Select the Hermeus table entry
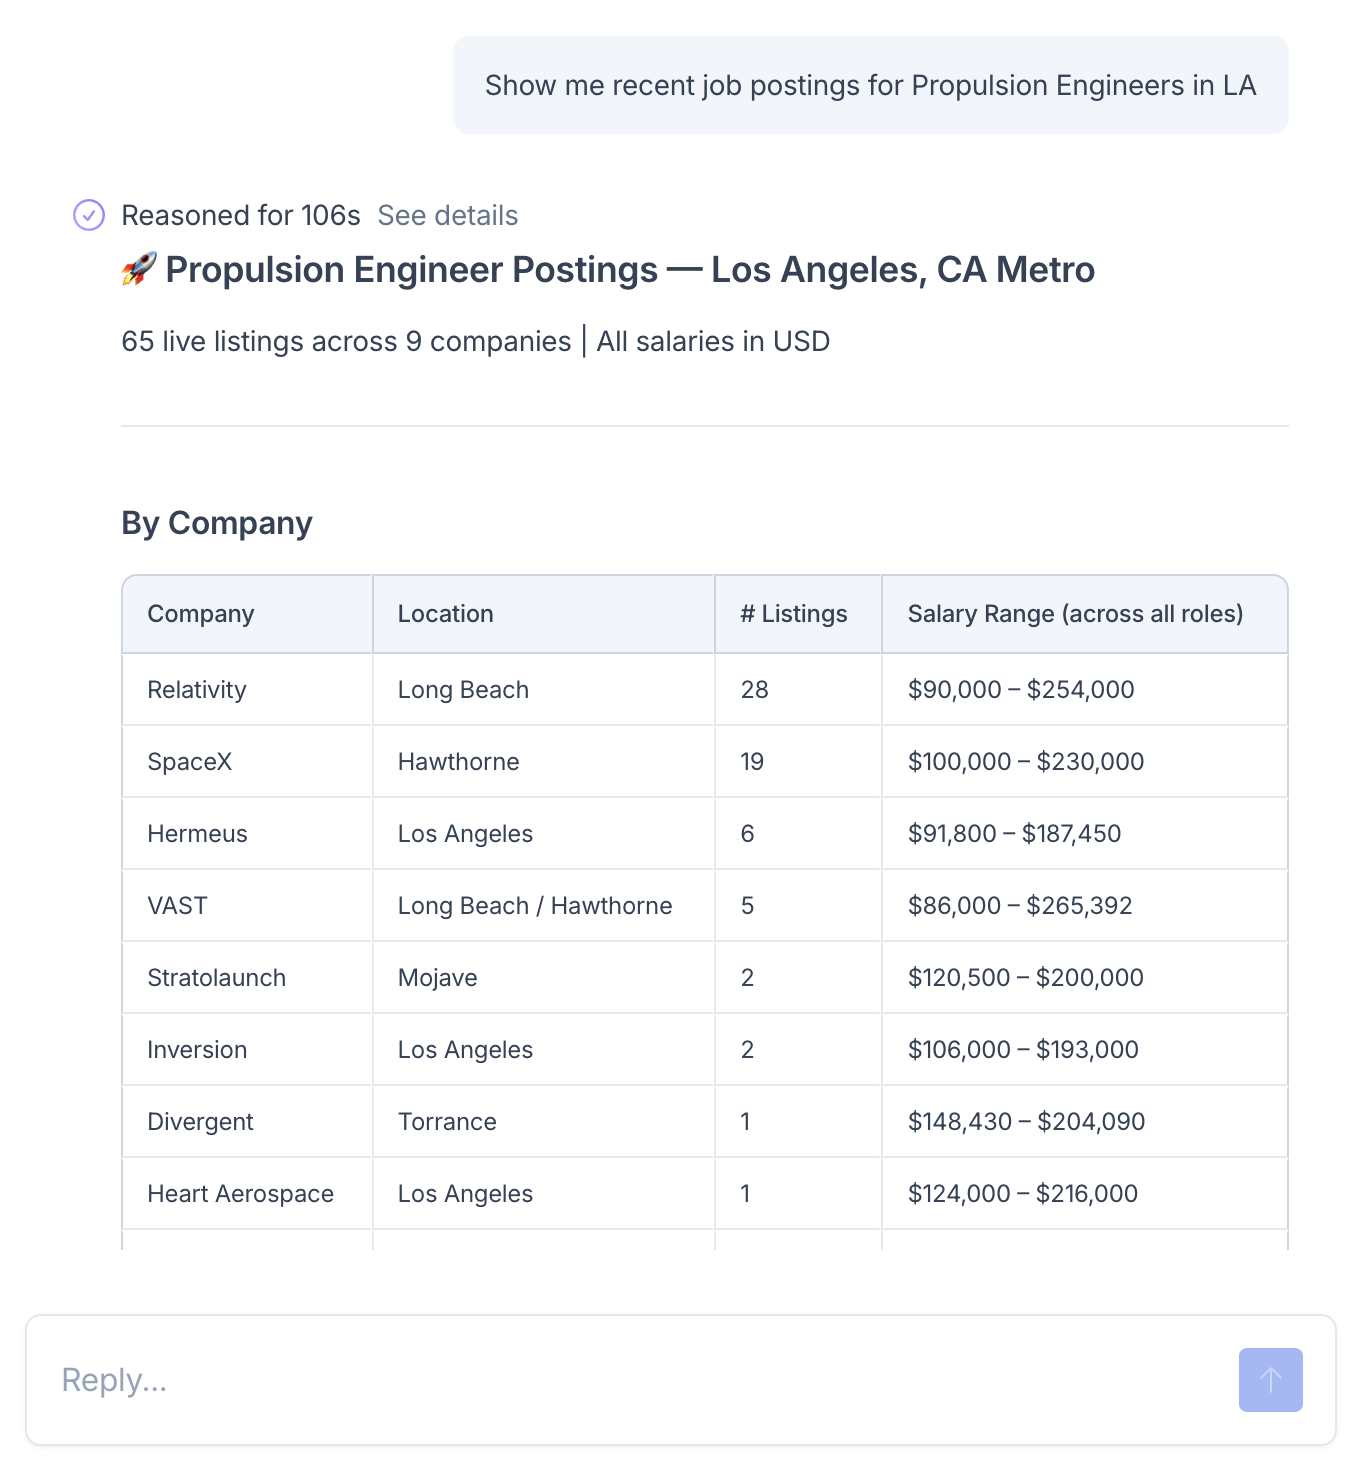Screen dimensions: 1360x1472 pyautogui.click(x=197, y=834)
